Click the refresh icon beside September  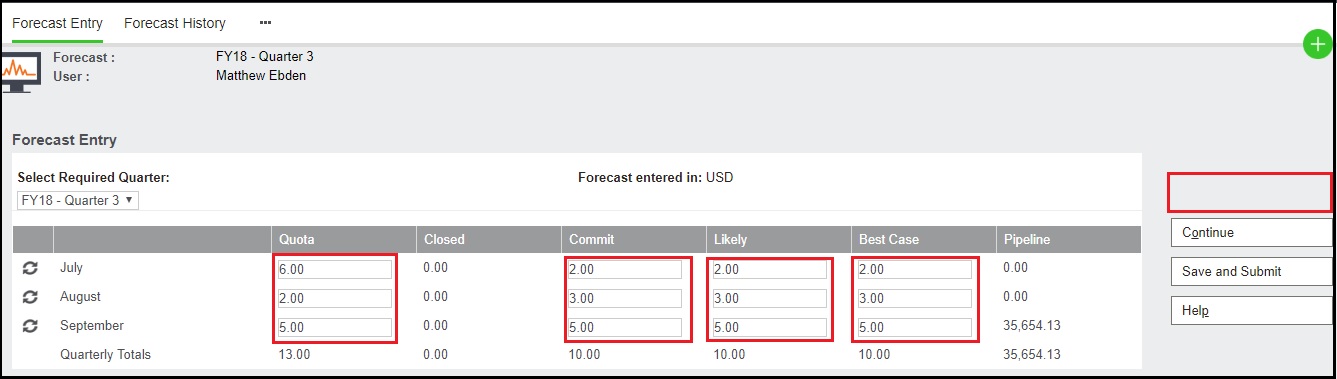(30, 326)
